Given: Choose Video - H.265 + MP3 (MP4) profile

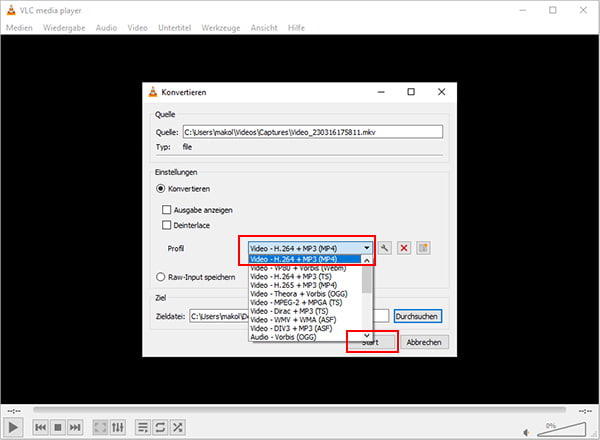Looking at the screenshot, I should tap(305, 285).
